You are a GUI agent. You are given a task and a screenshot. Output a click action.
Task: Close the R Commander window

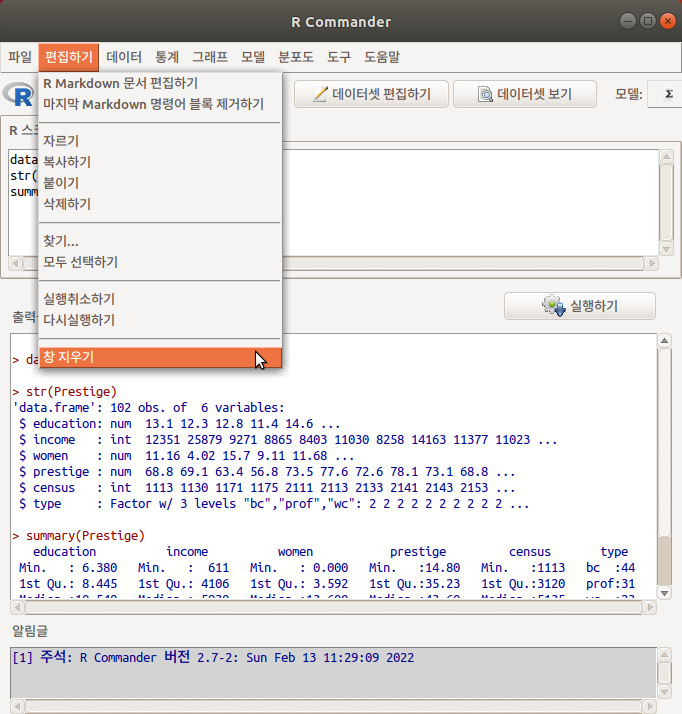(668, 21)
